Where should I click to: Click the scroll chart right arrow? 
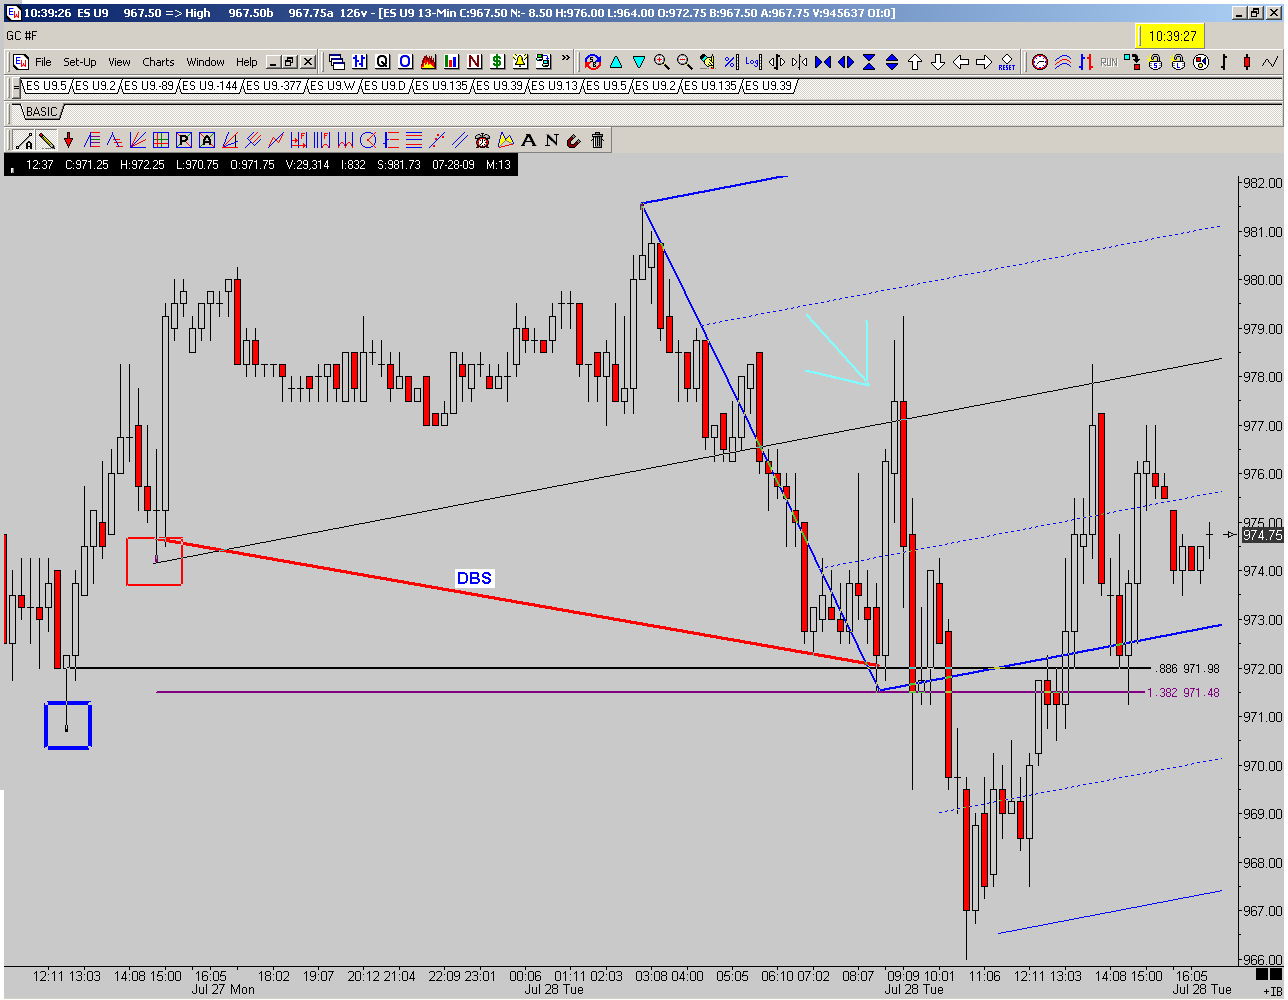coord(984,61)
